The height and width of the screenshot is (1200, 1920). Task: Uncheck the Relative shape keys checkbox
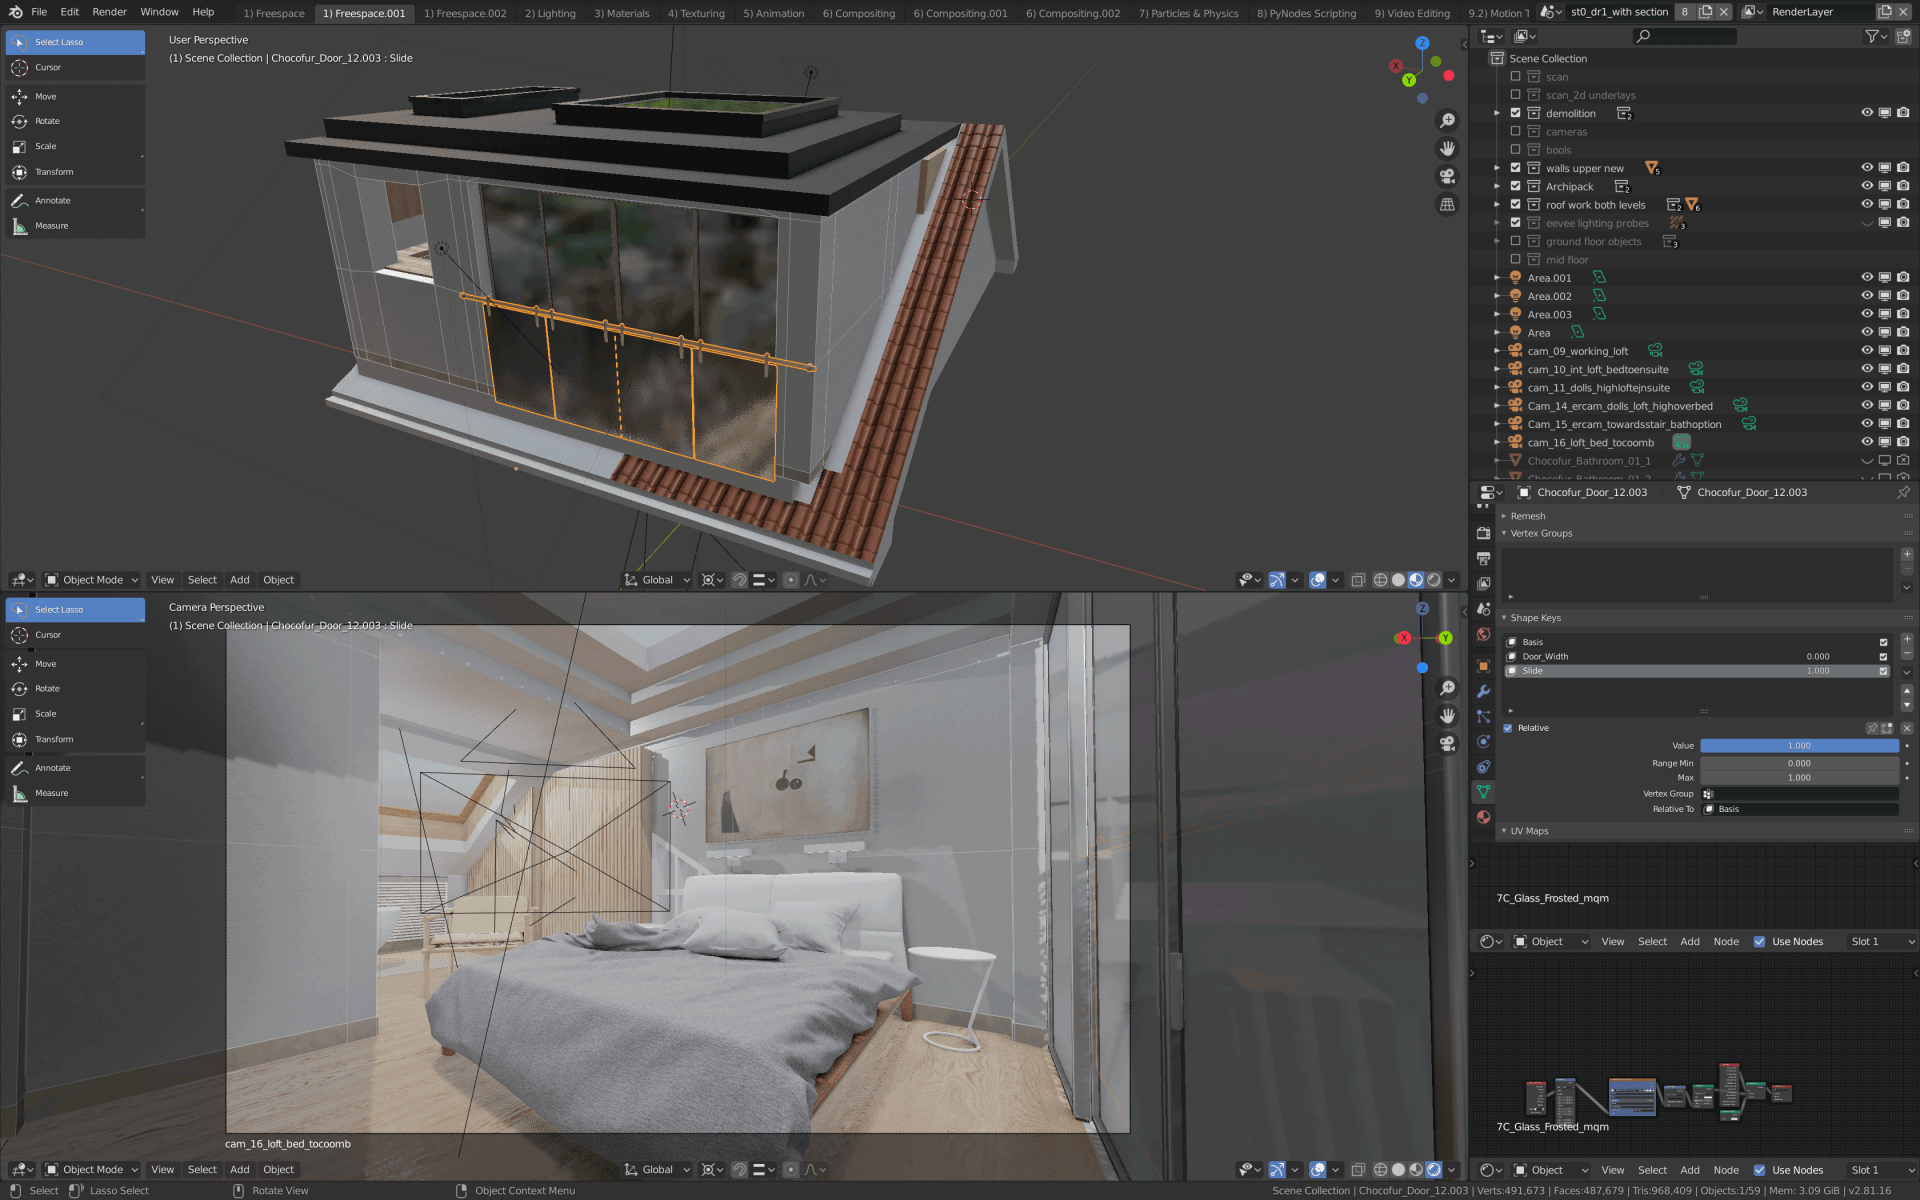coord(1508,728)
